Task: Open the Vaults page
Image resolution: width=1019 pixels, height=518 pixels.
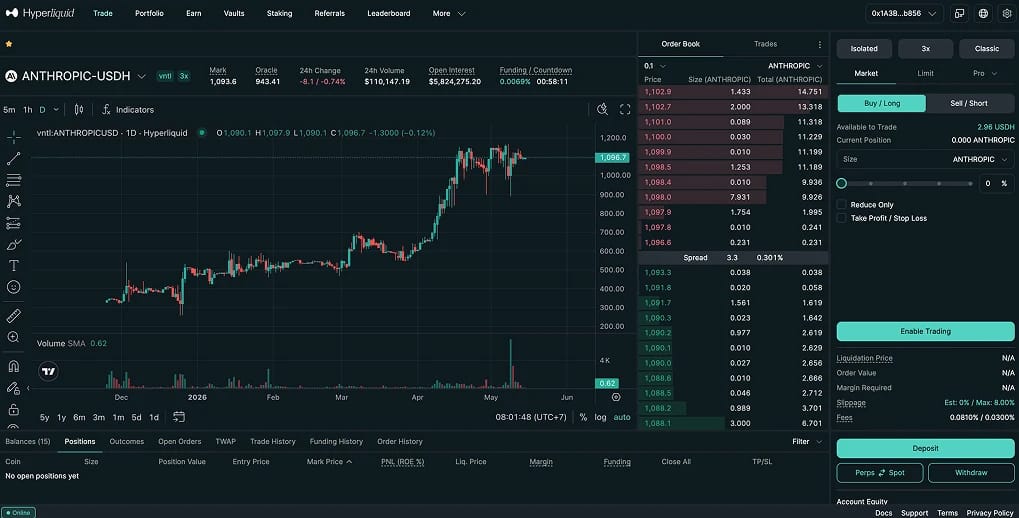Action: [234, 13]
